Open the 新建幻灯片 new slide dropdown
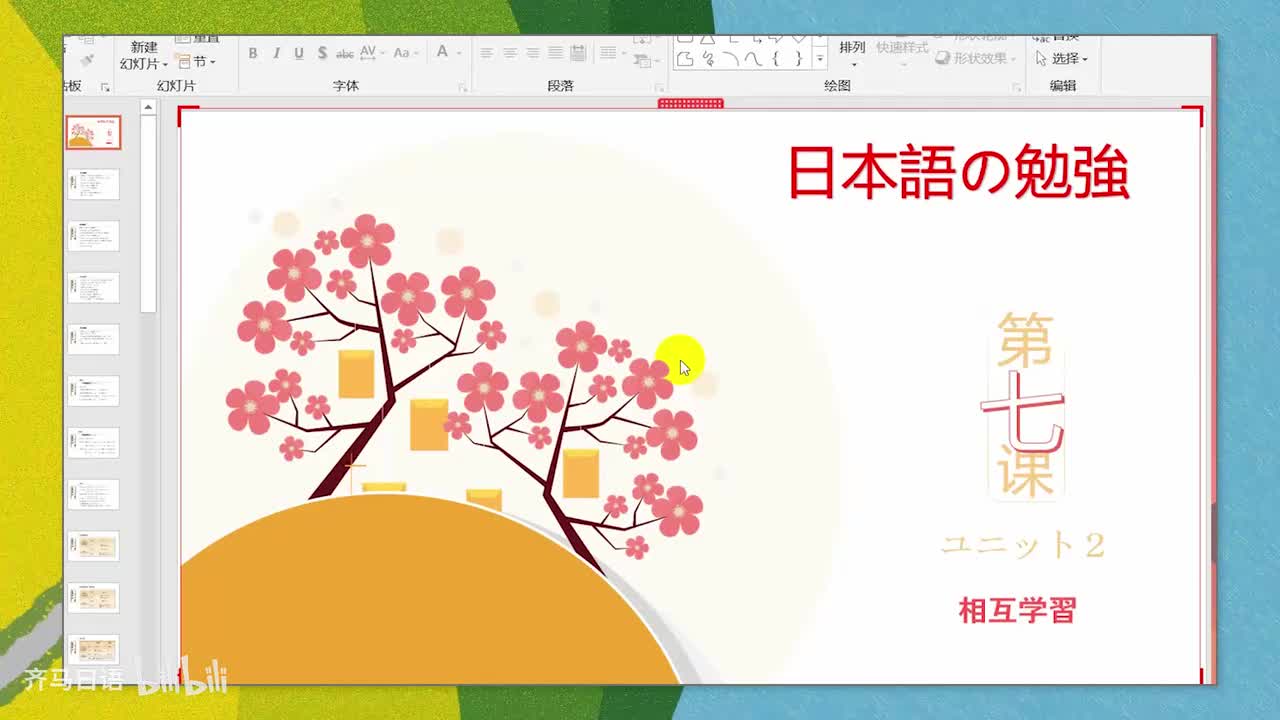The width and height of the screenshot is (1280, 720). (x=144, y=56)
